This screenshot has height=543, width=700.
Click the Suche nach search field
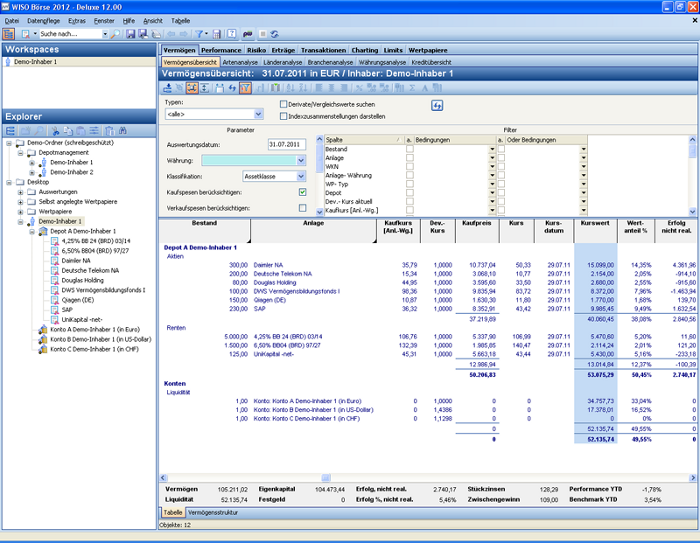tap(70, 34)
